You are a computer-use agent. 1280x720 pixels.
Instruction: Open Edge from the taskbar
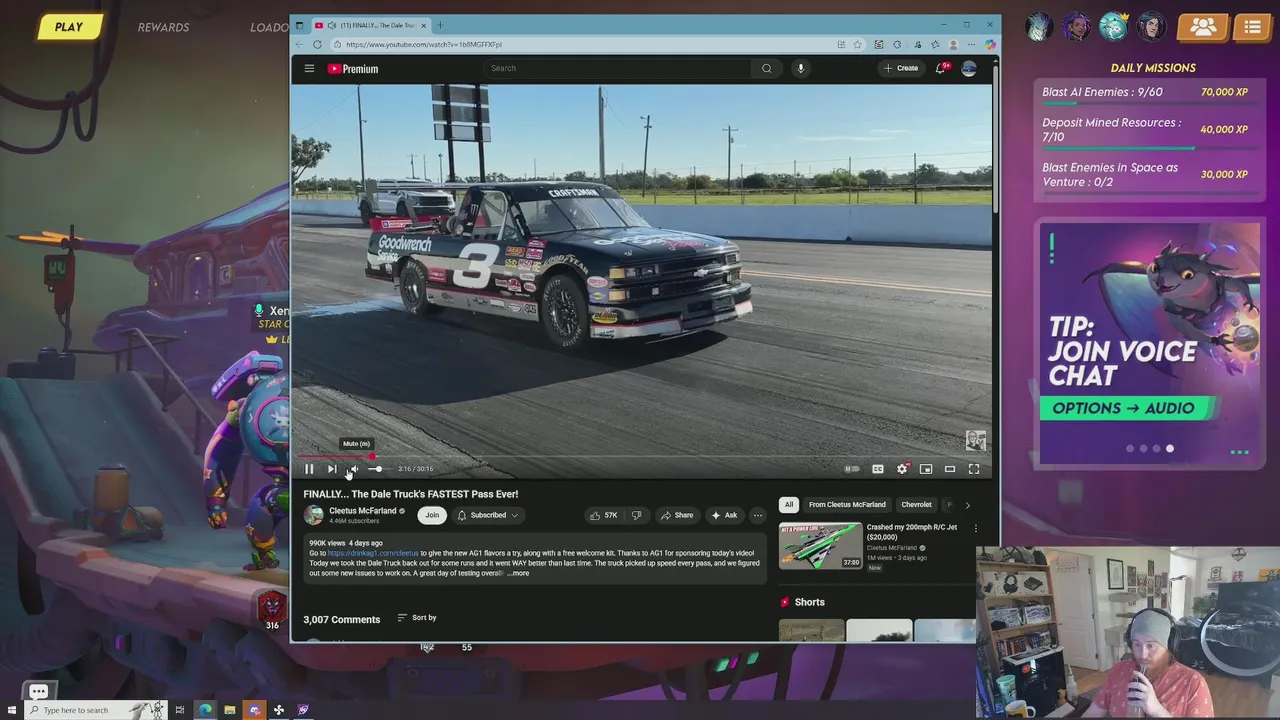[205, 710]
